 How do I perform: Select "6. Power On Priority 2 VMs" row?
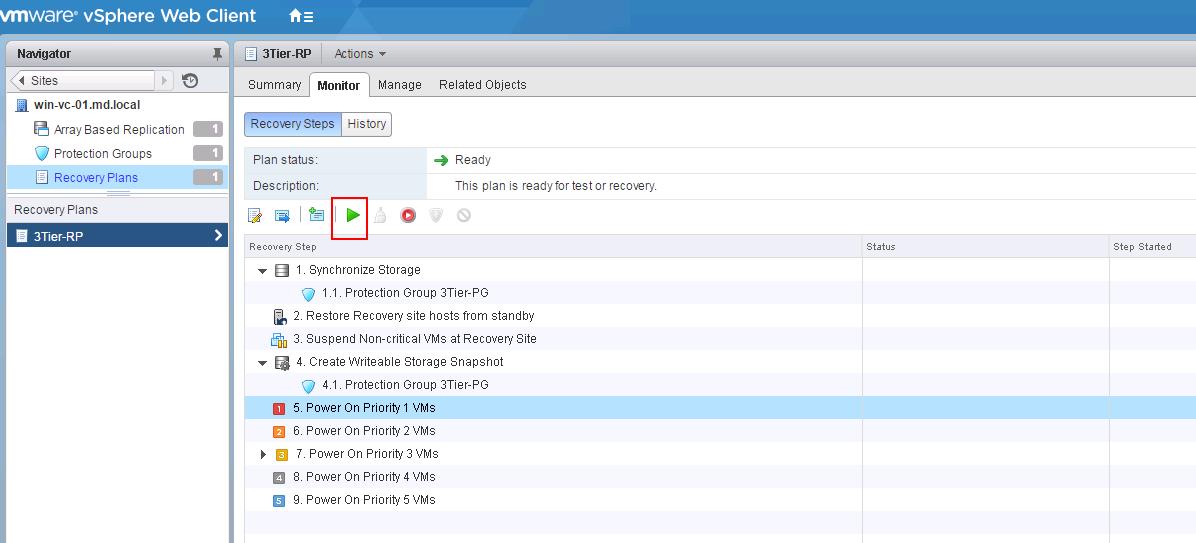click(720, 431)
